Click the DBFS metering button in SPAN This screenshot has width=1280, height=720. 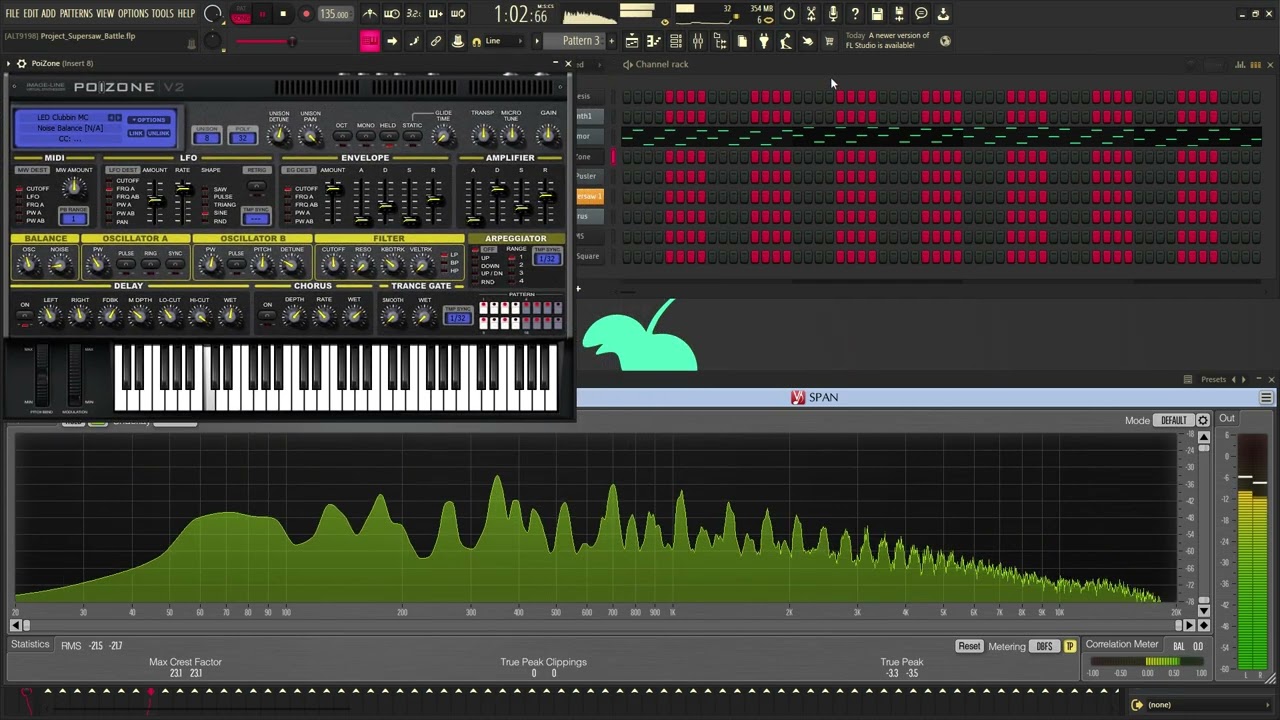(x=1045, y=646)
